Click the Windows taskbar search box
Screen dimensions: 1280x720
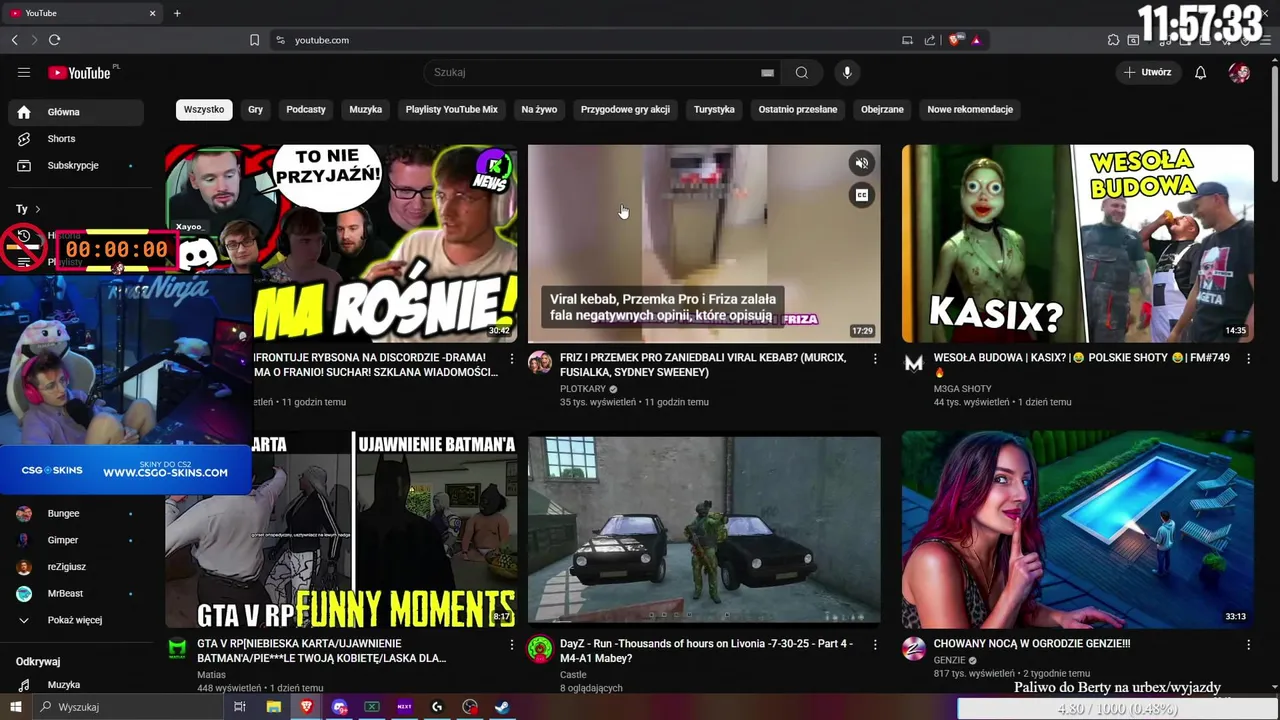(x=128, y=707)
